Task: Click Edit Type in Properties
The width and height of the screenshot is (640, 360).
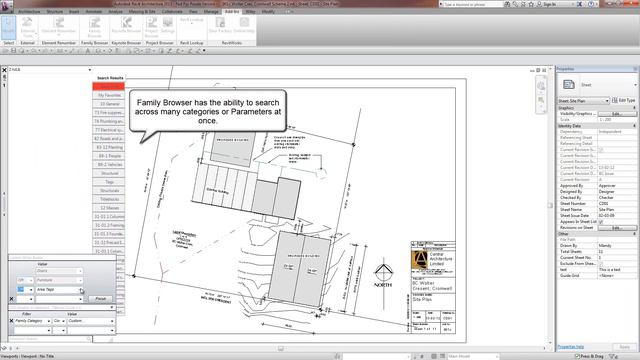Action: click(624, 100)
